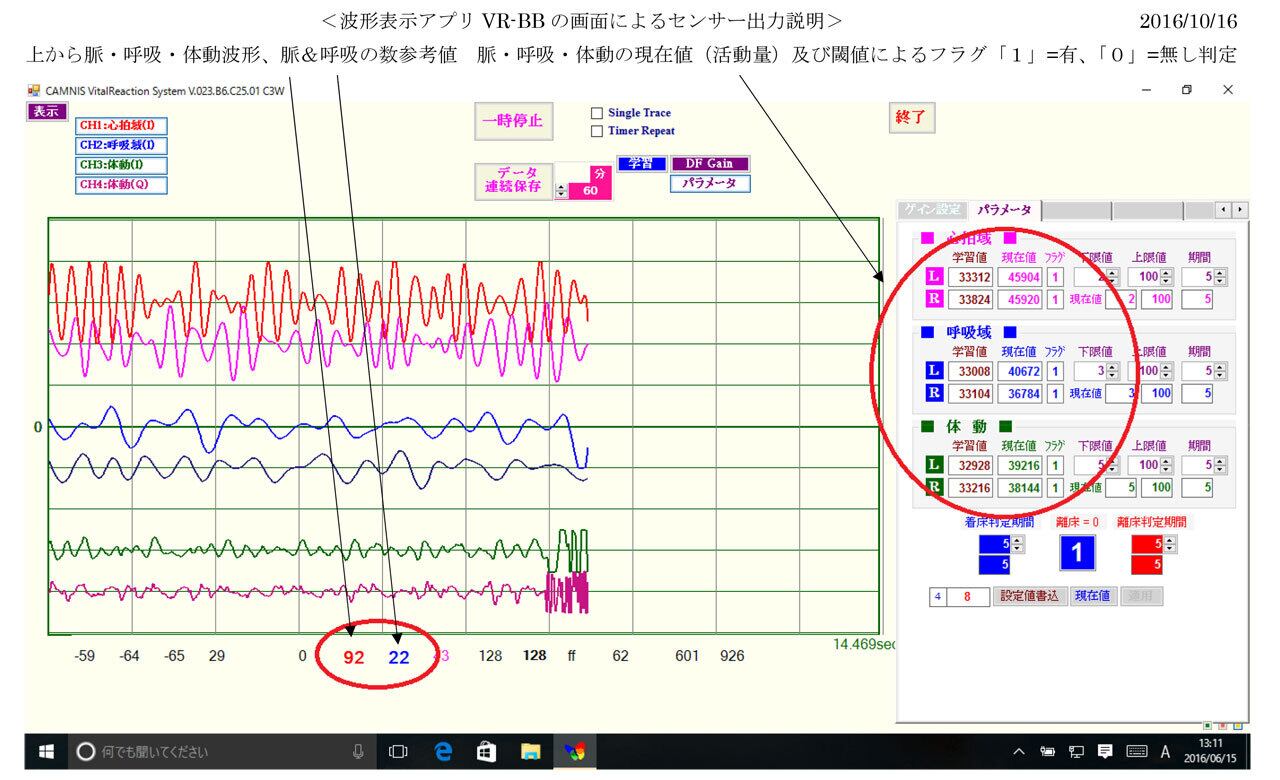Image resolution: width=1280 pixels, height=780 pixels.
Task: Click the 設定値書込 button
Action: coord(1031,597)
